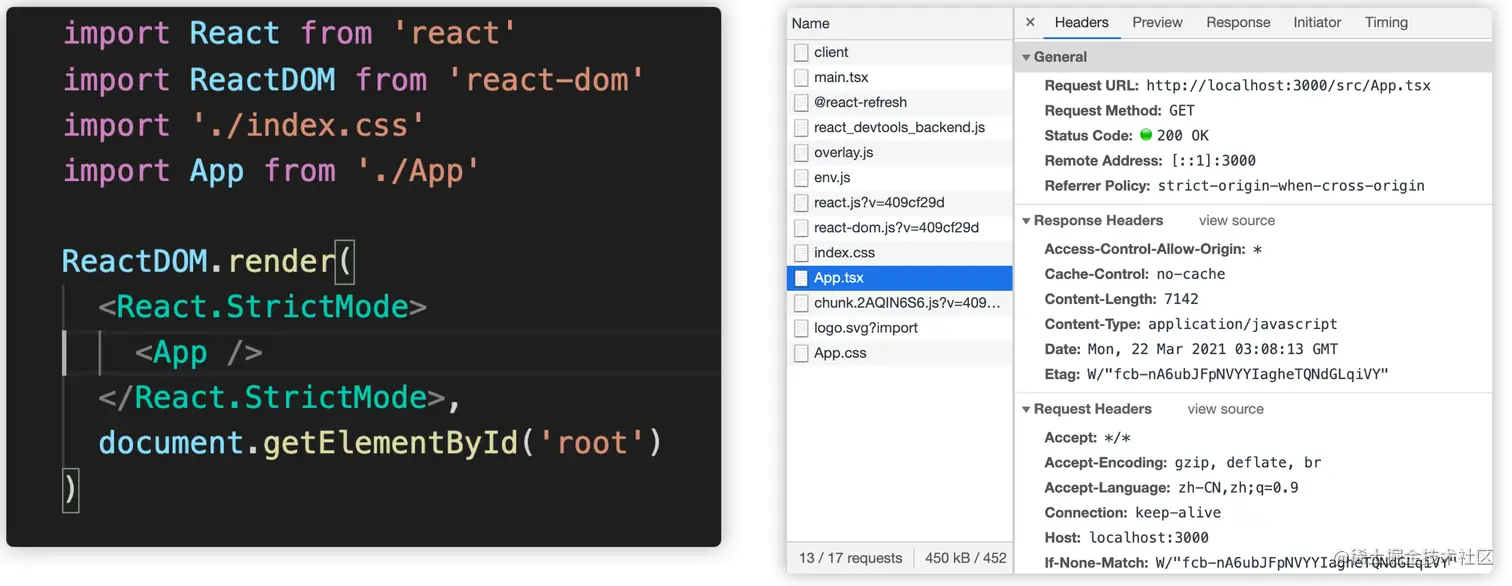Click view source for Response Headers
The width and height of the screenshot is (1512, 586).
tap(1237, 221)
